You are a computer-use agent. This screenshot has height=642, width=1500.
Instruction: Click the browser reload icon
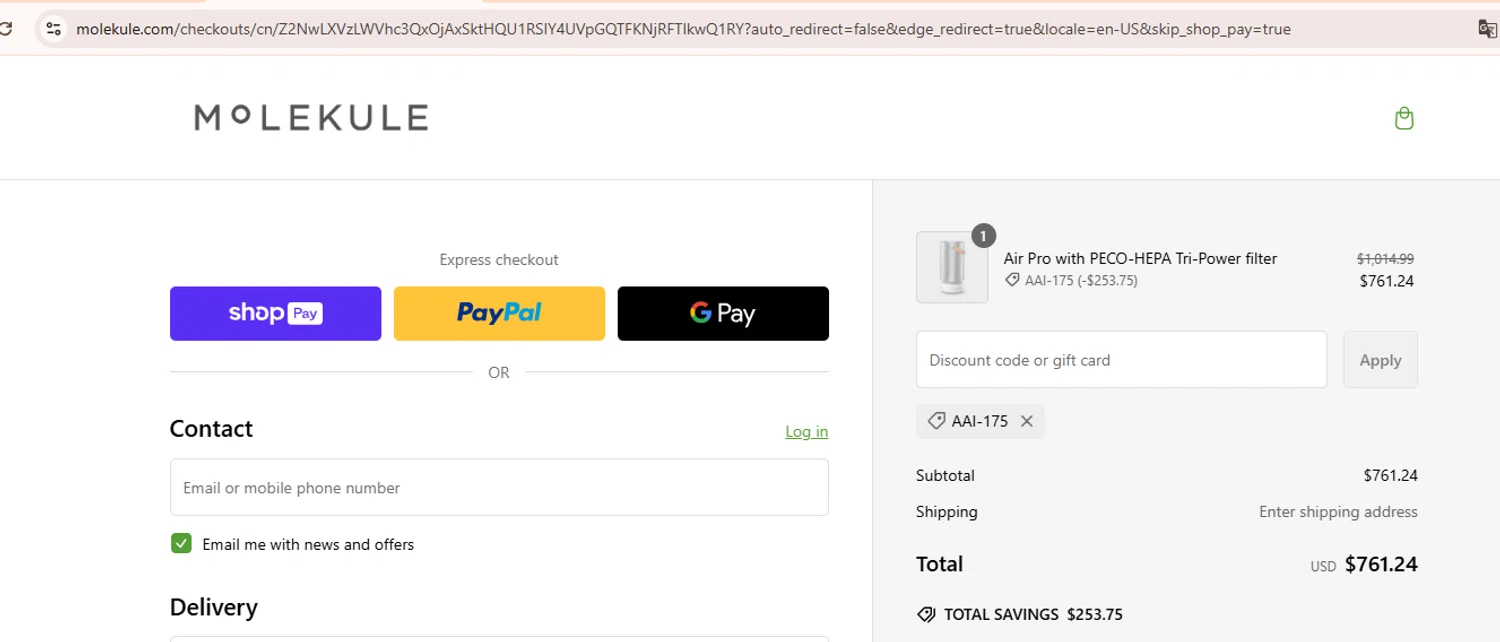click(x=5, y=29)
